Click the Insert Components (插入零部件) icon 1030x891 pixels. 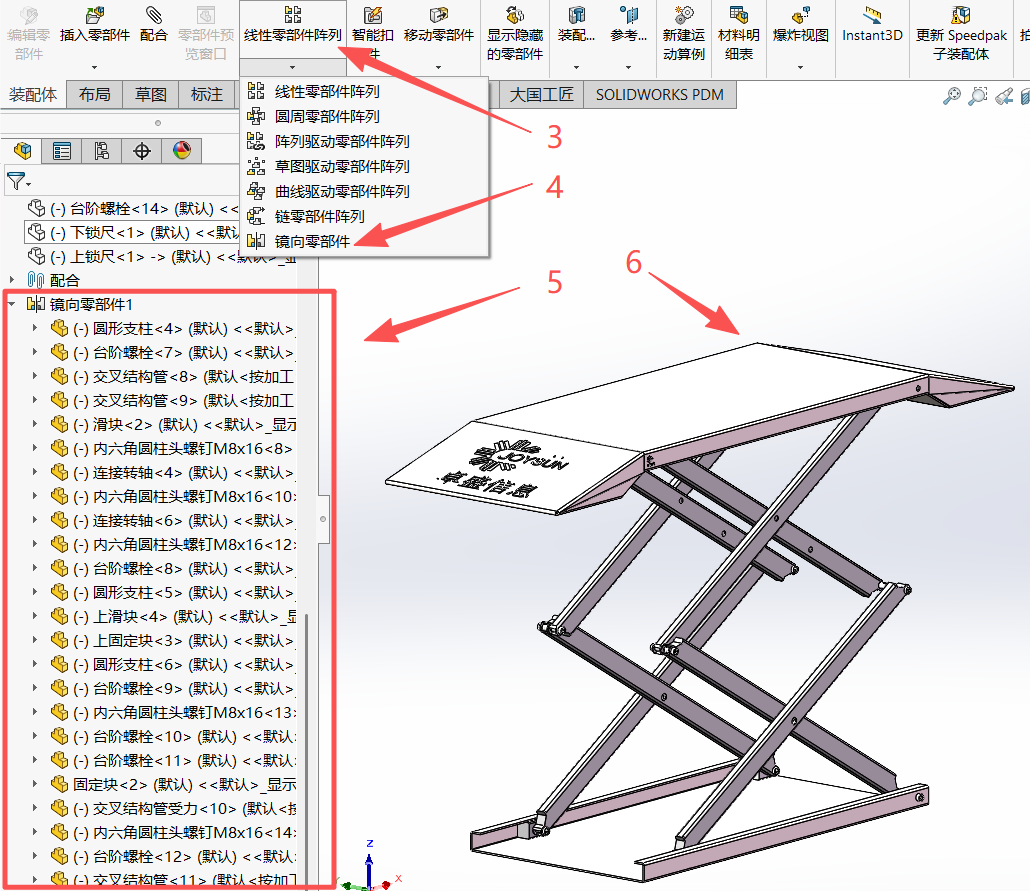95,16
